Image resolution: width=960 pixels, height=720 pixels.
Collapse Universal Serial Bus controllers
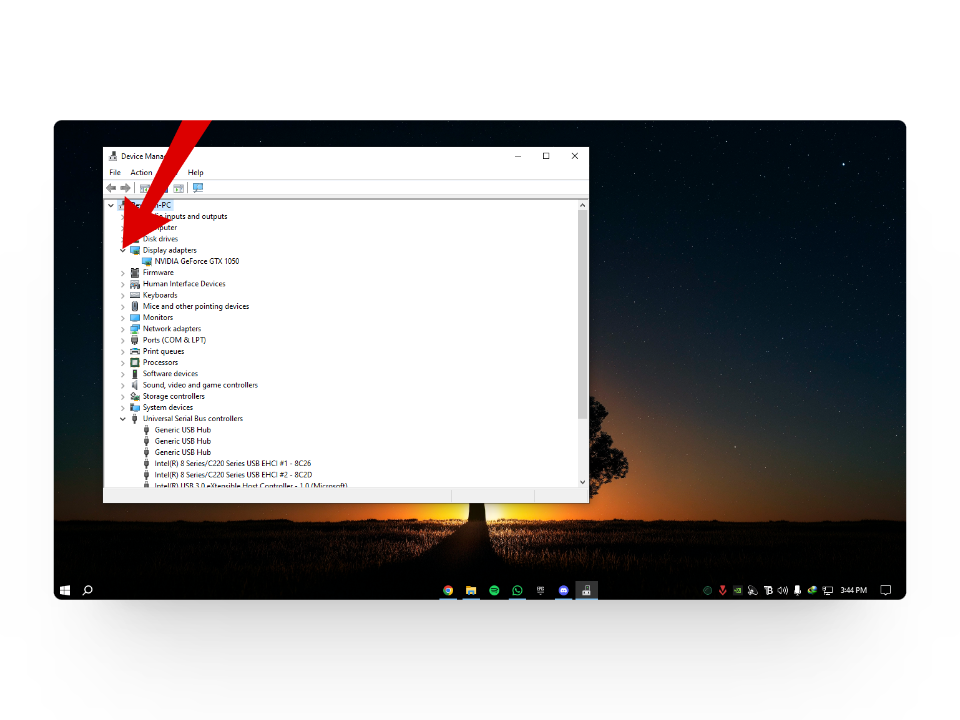[x=123, y=419]
